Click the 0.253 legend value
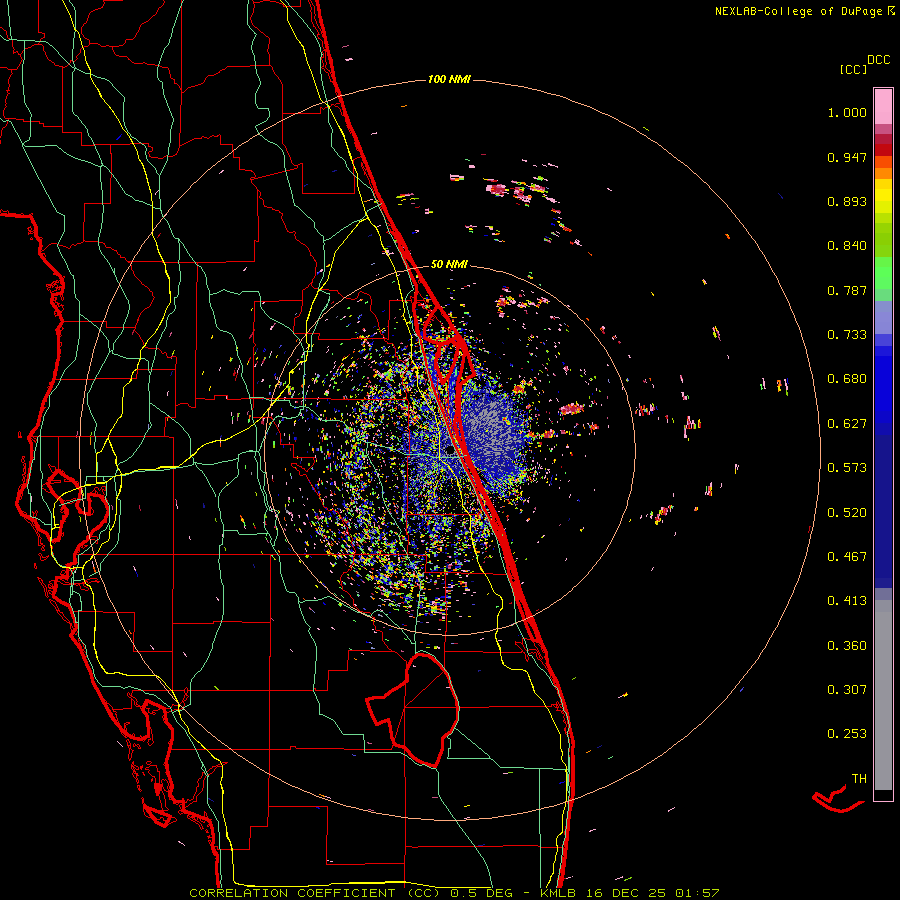The image size is (900, 900). point(847,734)
